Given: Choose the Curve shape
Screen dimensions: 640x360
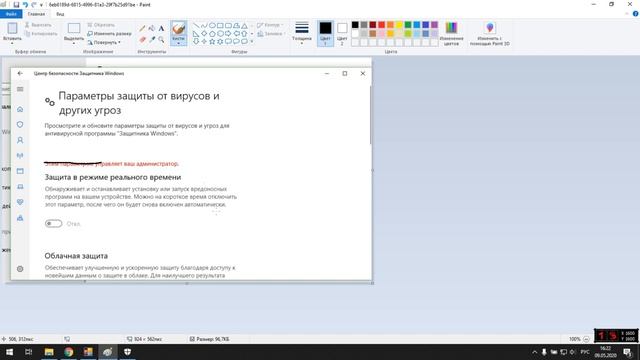Looking at the screenshot, I should tap(204, 25).
